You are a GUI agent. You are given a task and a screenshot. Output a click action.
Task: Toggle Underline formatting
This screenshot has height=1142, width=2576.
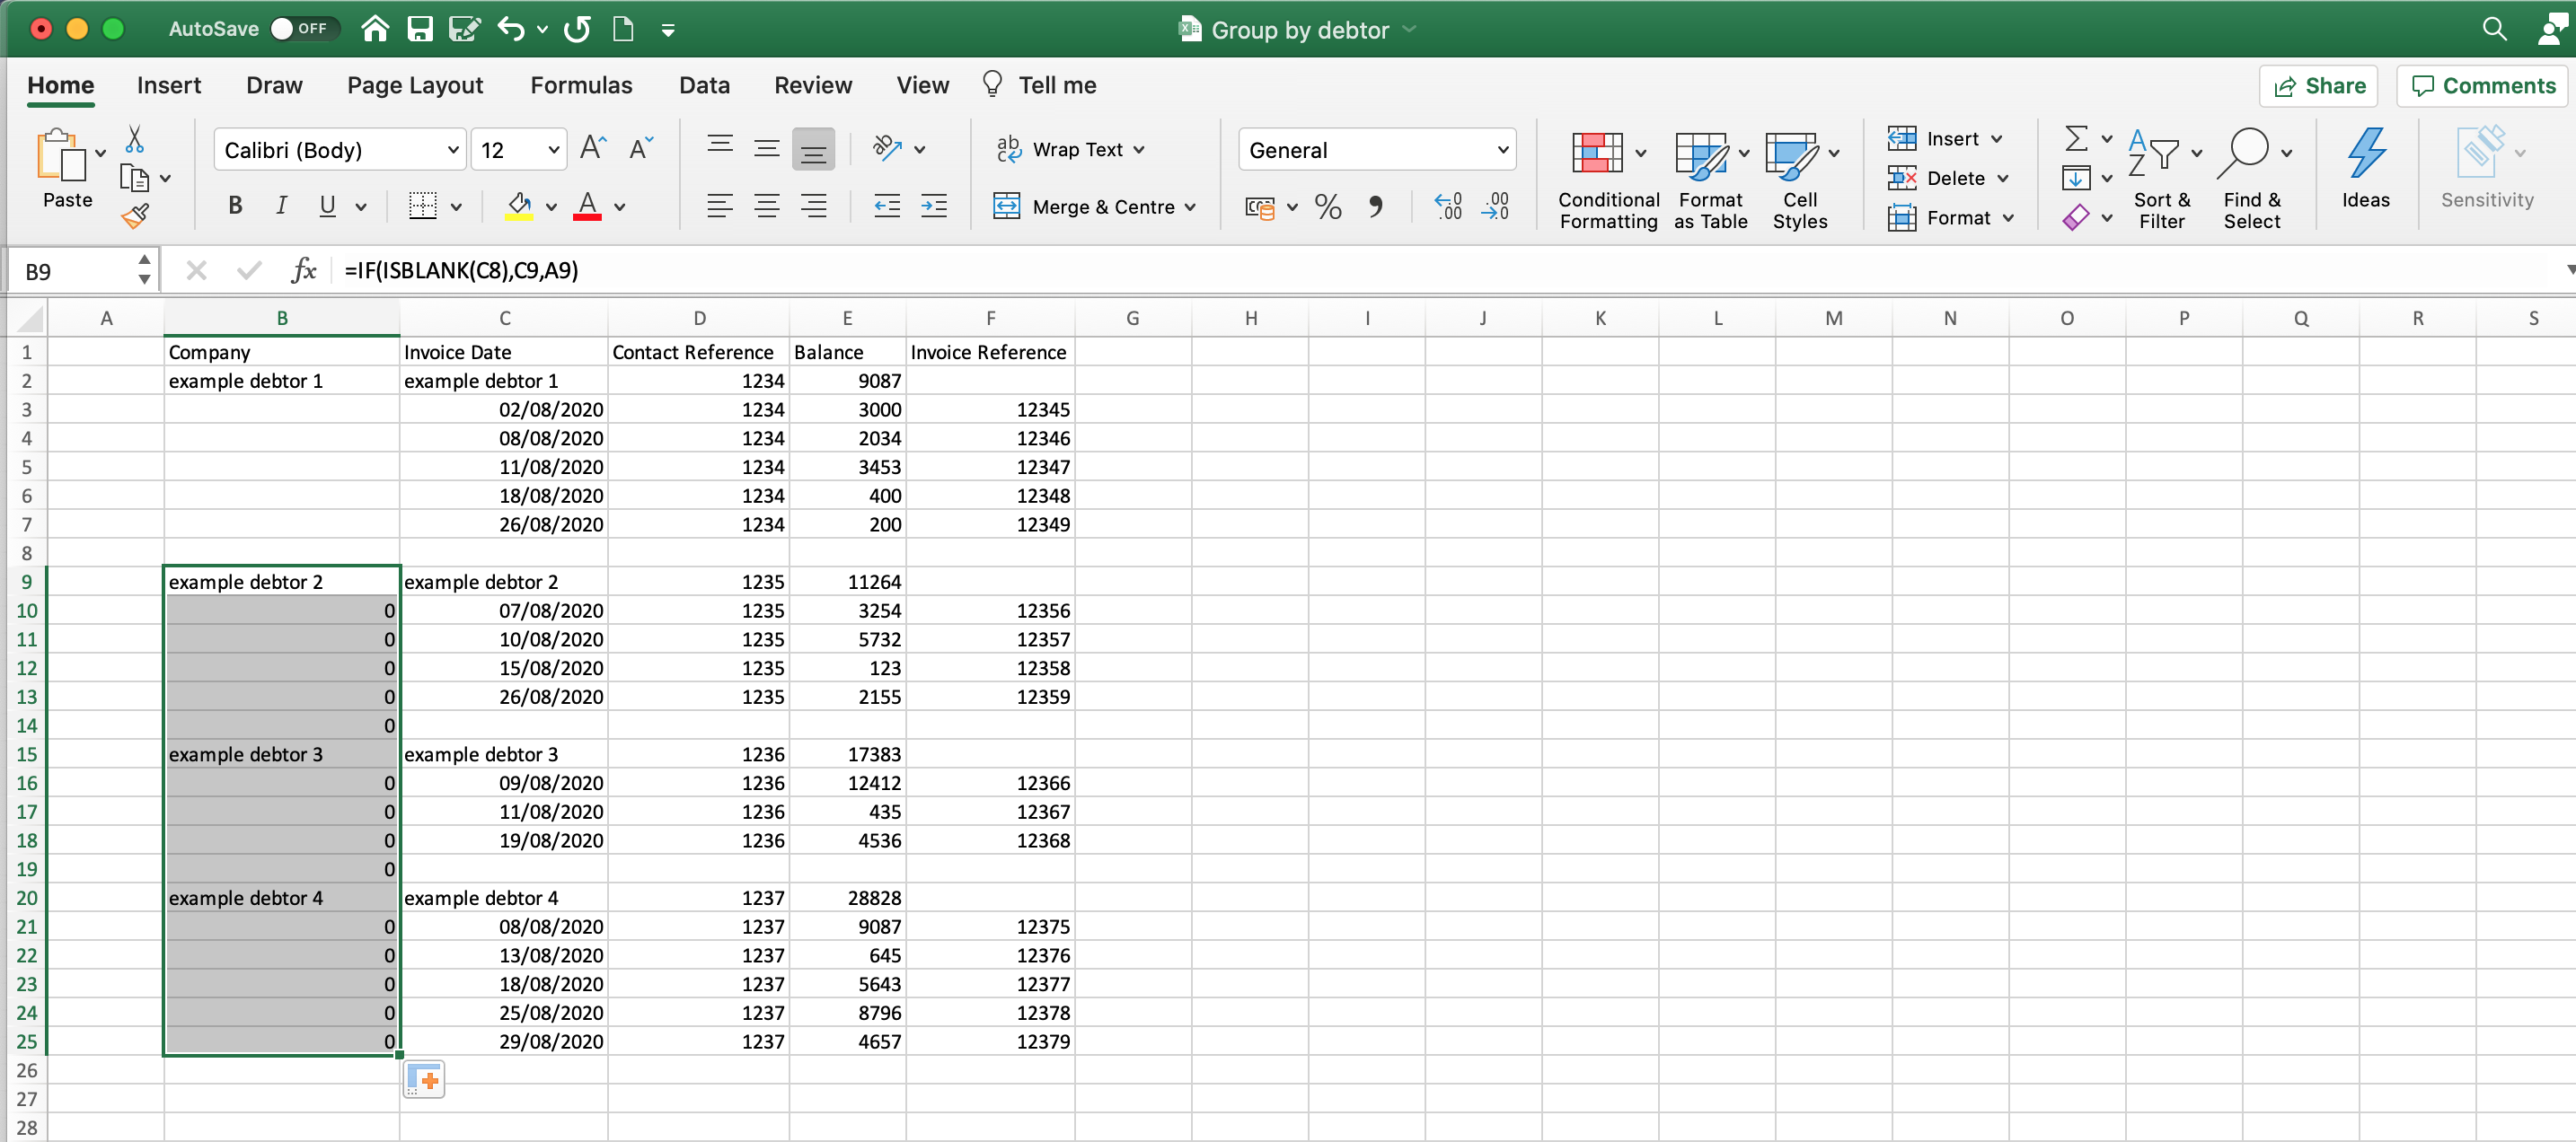pyautogui.click(x=327, y=206)
